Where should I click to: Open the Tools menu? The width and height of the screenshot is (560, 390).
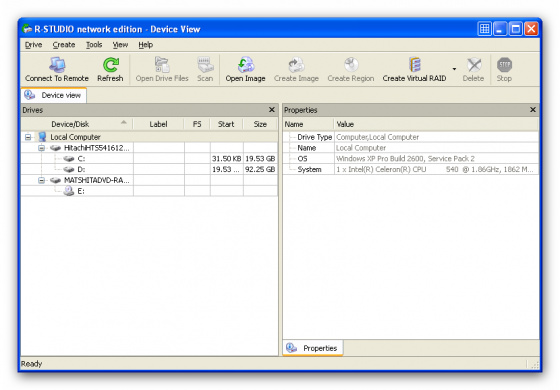(94, 45)
